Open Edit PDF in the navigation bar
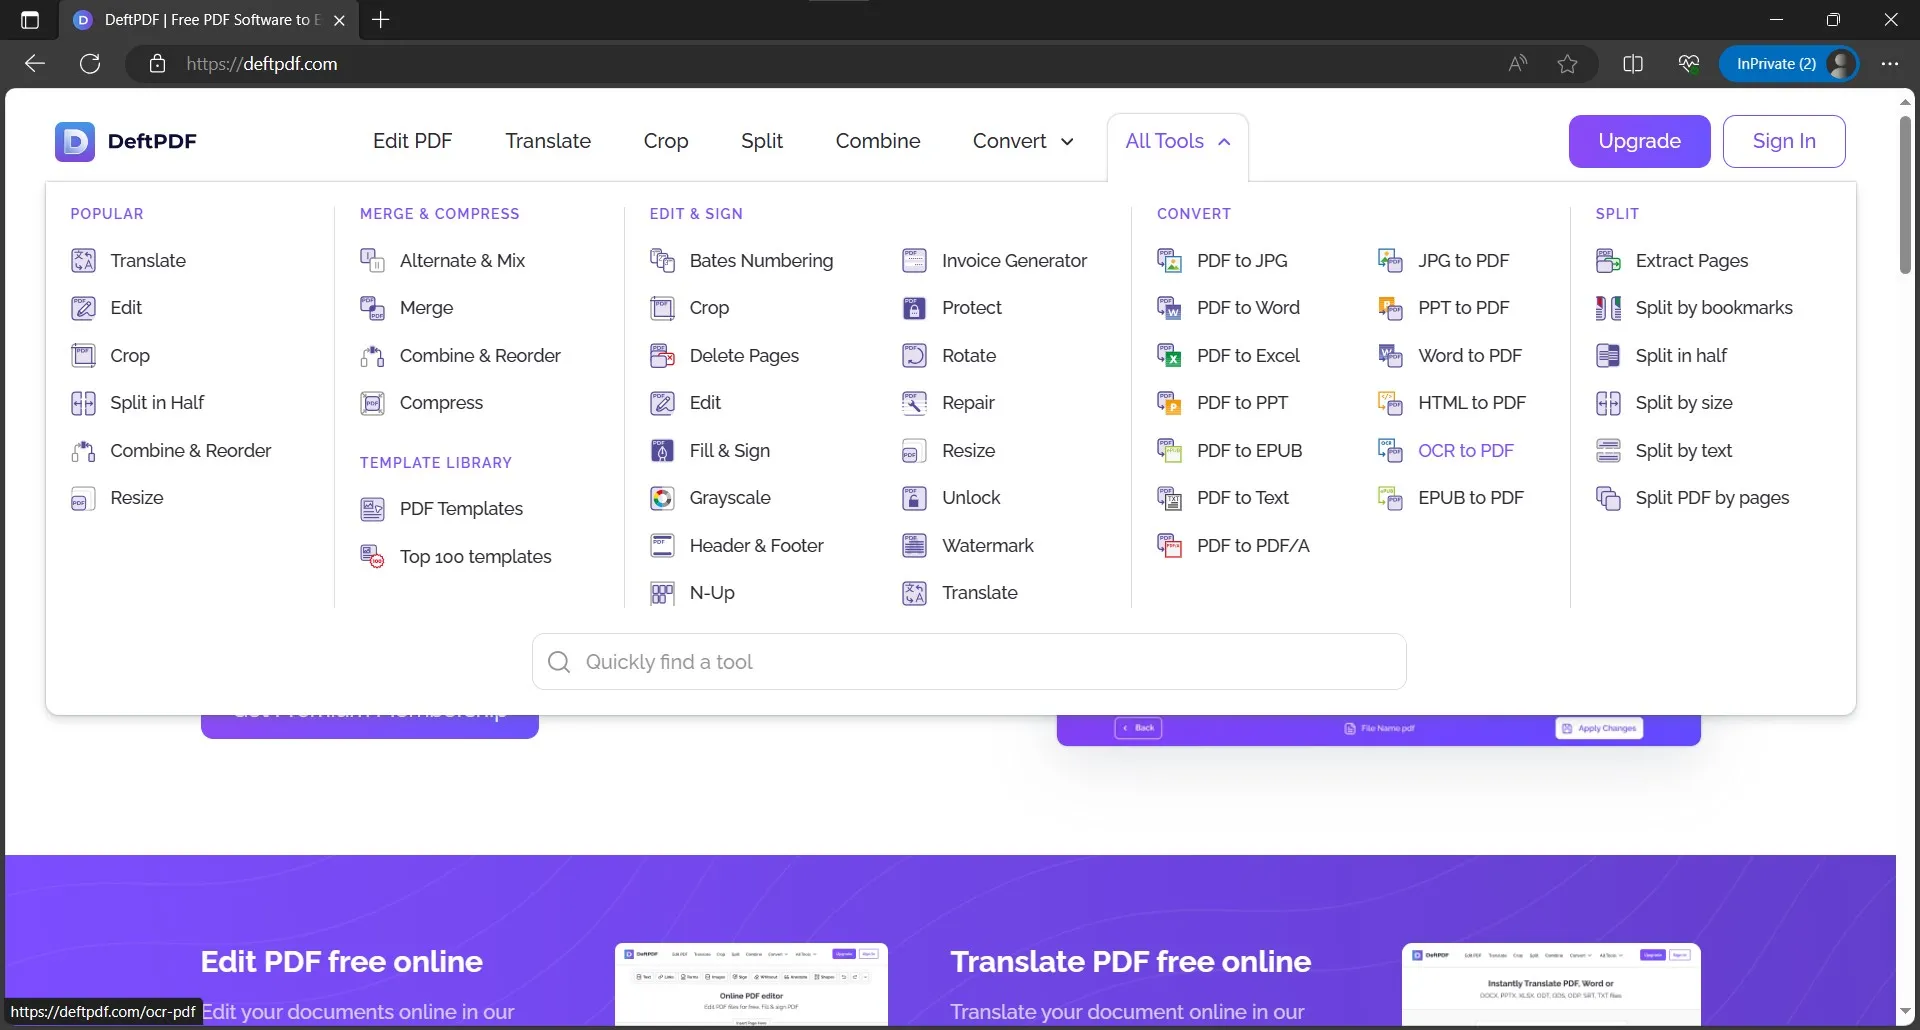 (x=412, y=141)
